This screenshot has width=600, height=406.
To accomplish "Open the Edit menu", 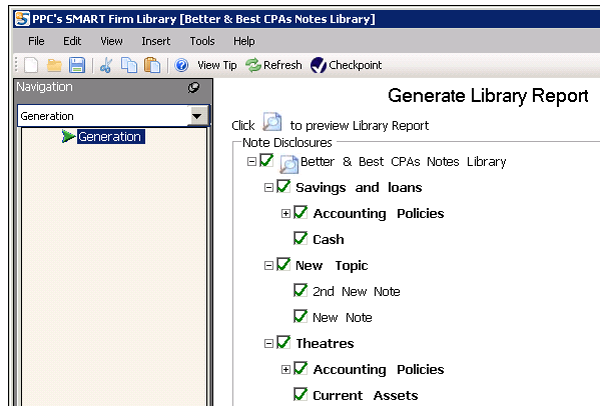I will point(72,41).
